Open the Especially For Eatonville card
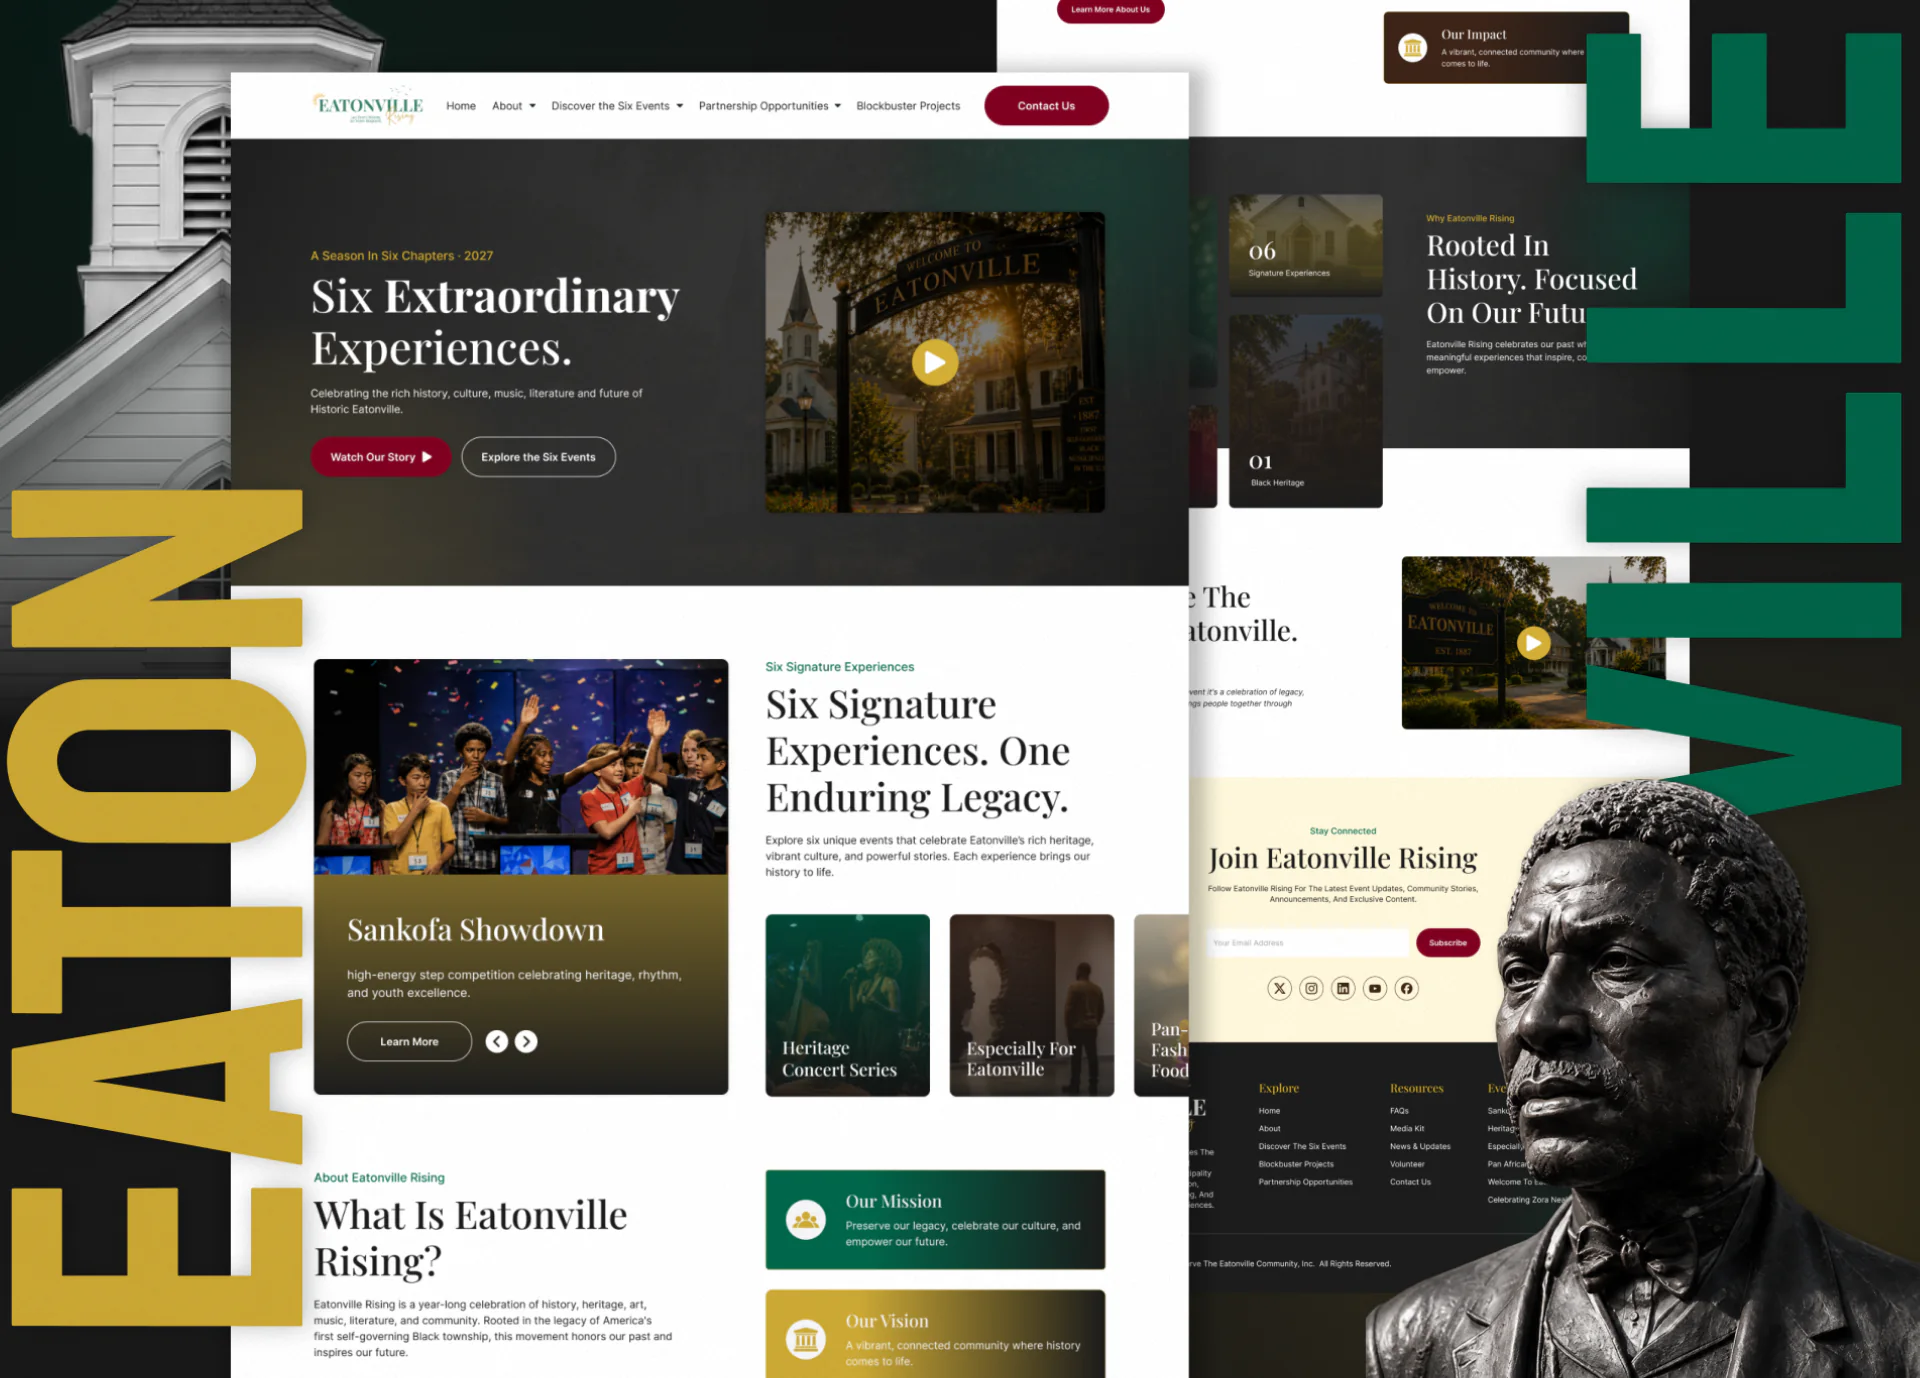The height and width of the screenshot is (1378, 1920). coord(1031,1005)
